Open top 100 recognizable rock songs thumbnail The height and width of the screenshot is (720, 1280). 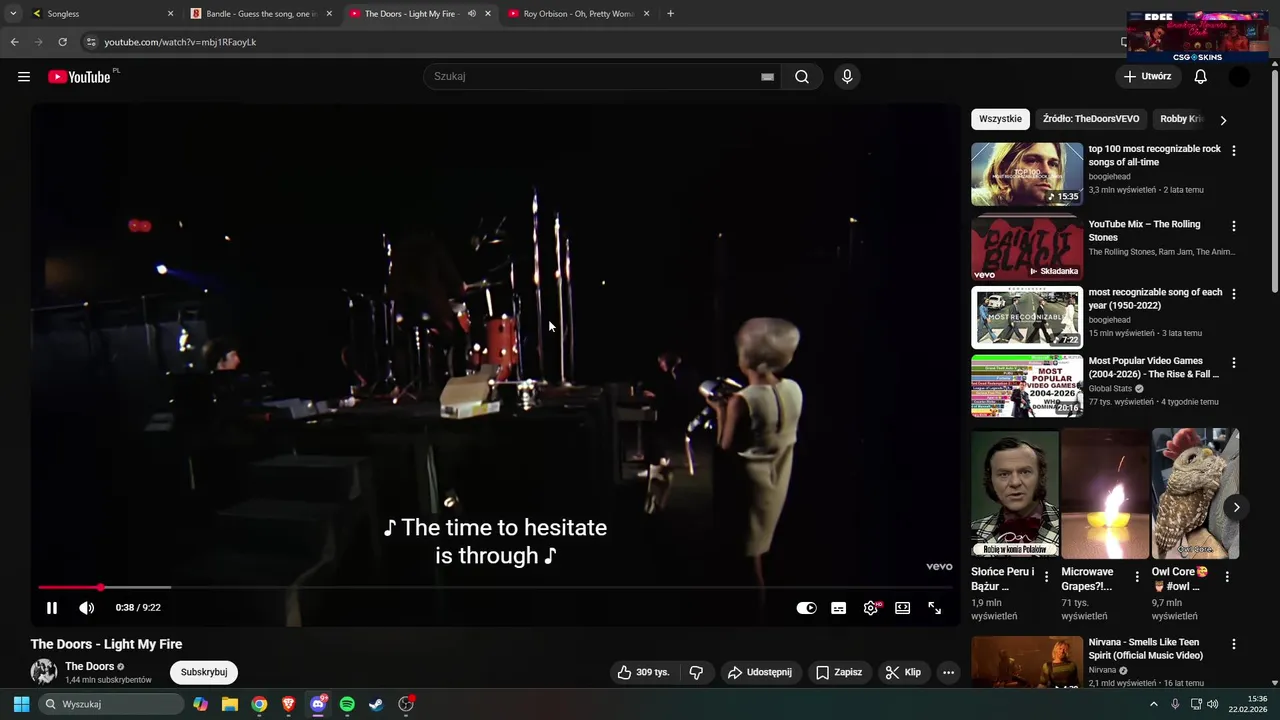click(1027, 174)
